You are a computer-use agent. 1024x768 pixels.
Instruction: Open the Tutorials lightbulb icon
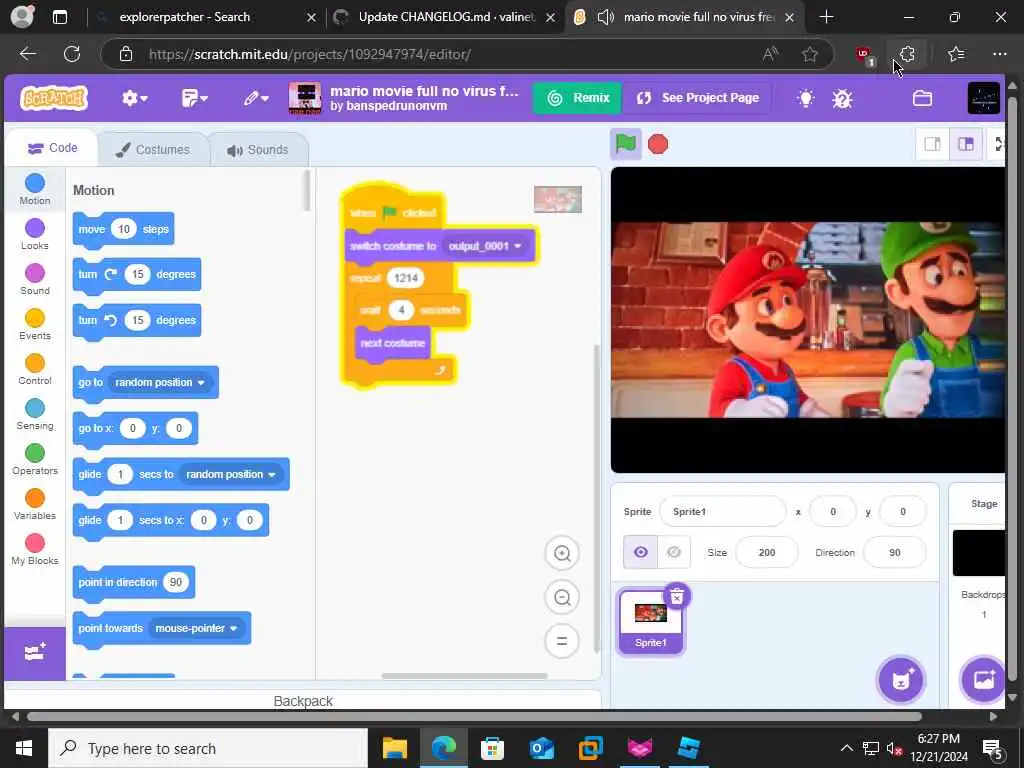(806, 99)
